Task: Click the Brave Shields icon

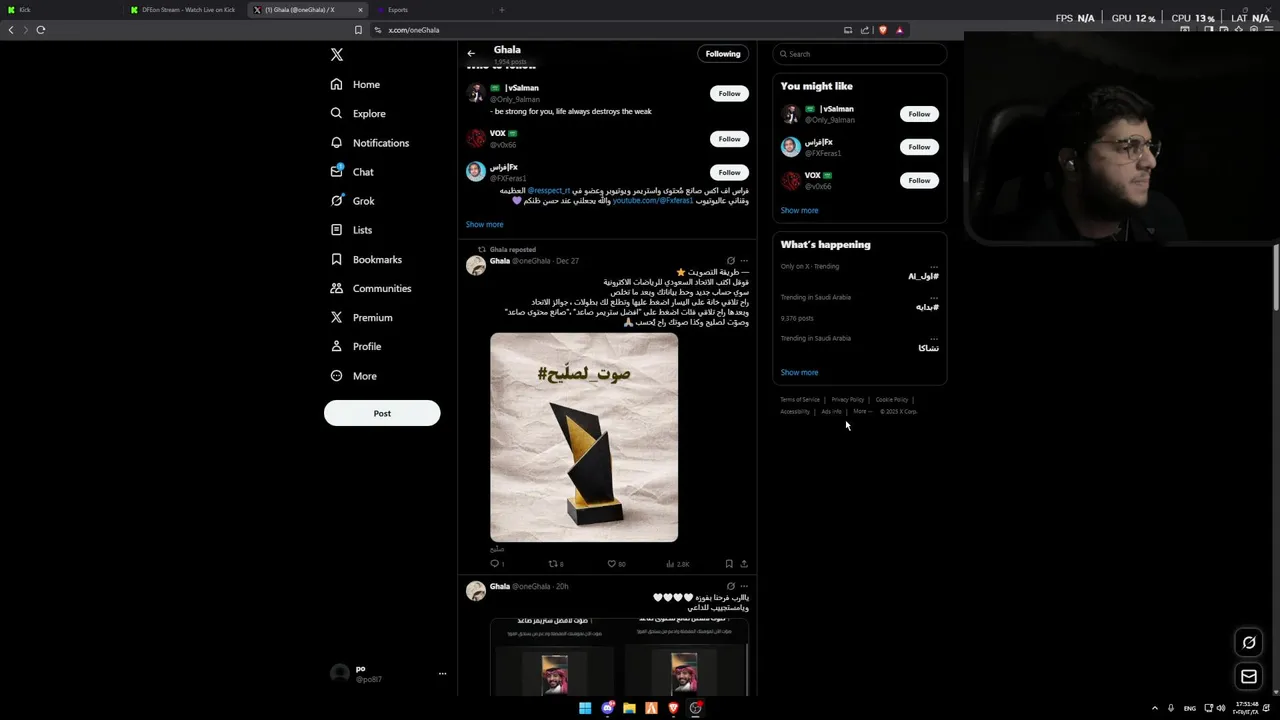Action: pyautogui.click(x=882, y=30)
